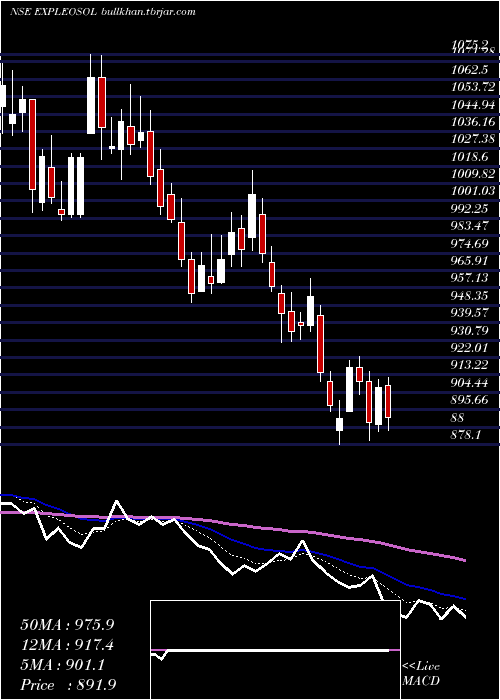Select the 1044.94 price axis label

[x=473, y=104]
